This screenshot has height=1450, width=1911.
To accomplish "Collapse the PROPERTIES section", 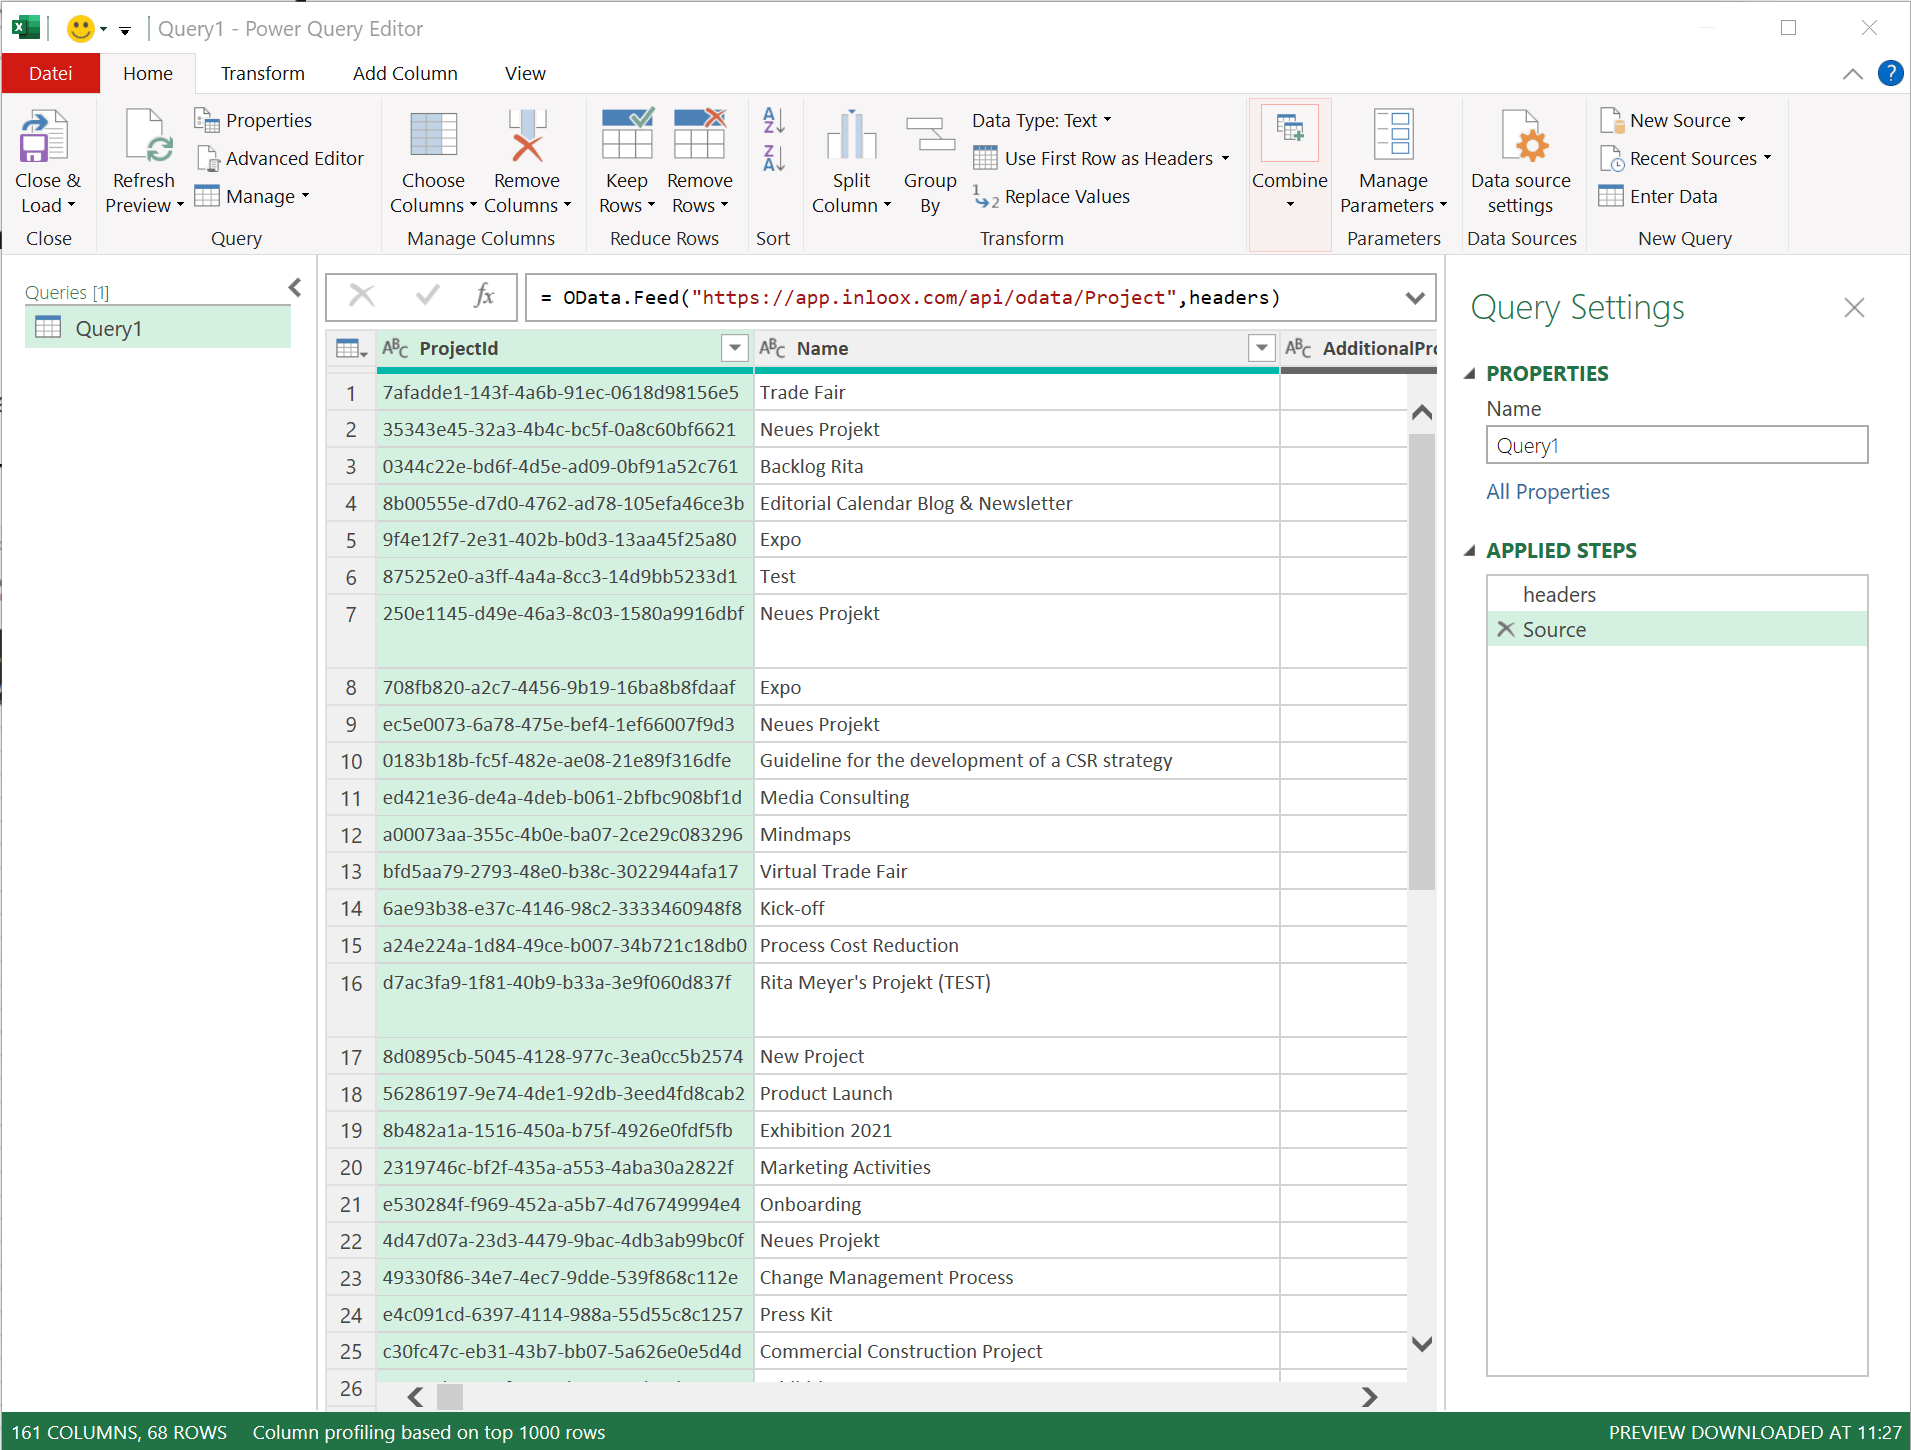I will [x=1470, y=374].
